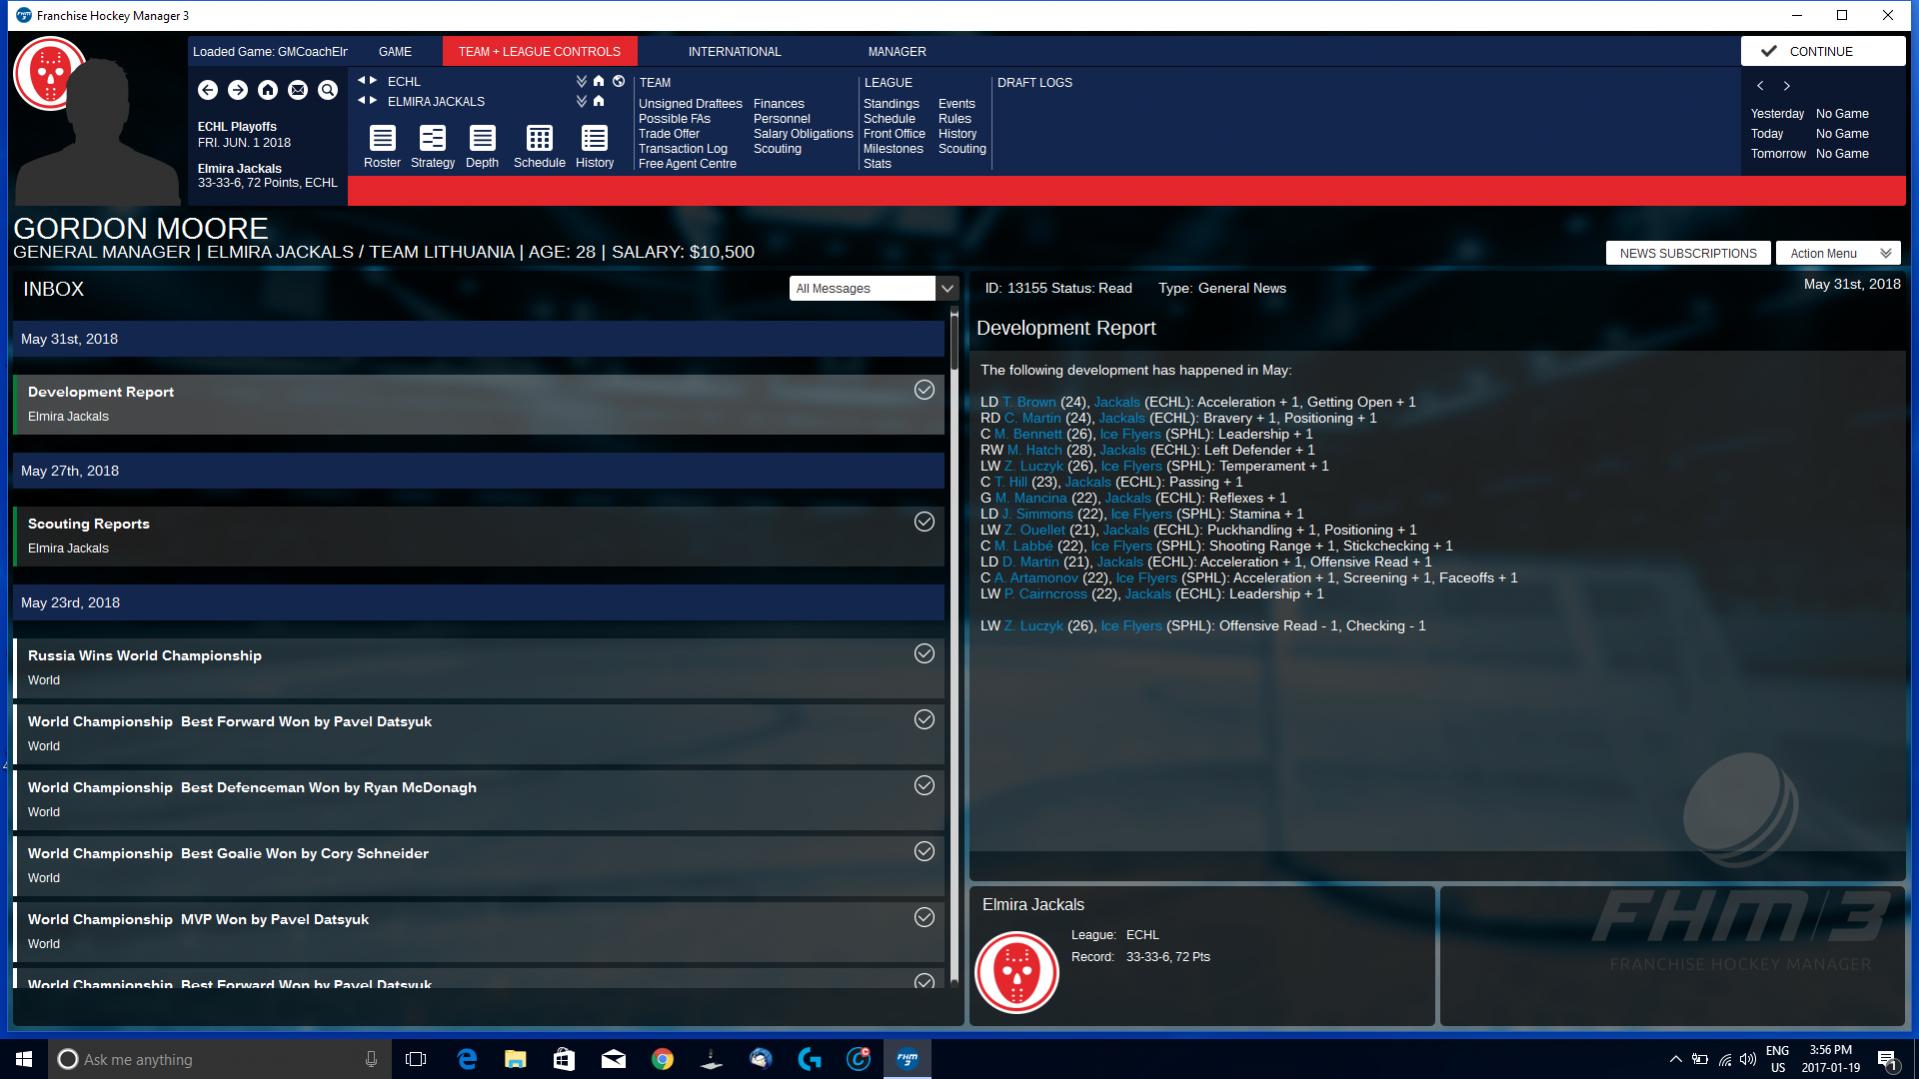The image size is (1919, 1079).
Task: Open Front Office link
Action: coord(894,134)
